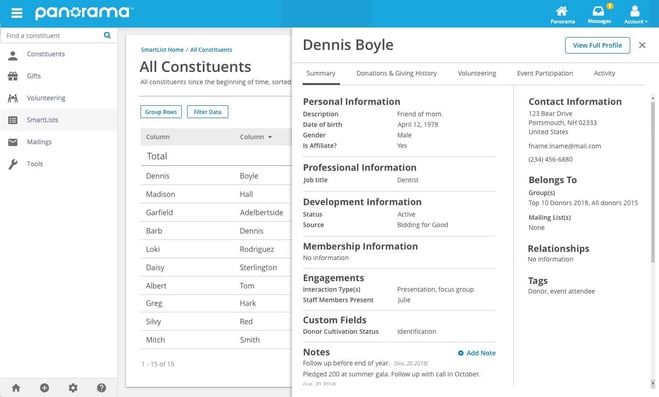This screenshot has width=659, height=397.
Task: Click the Tools wrench icon
Action: pos(13,164)
